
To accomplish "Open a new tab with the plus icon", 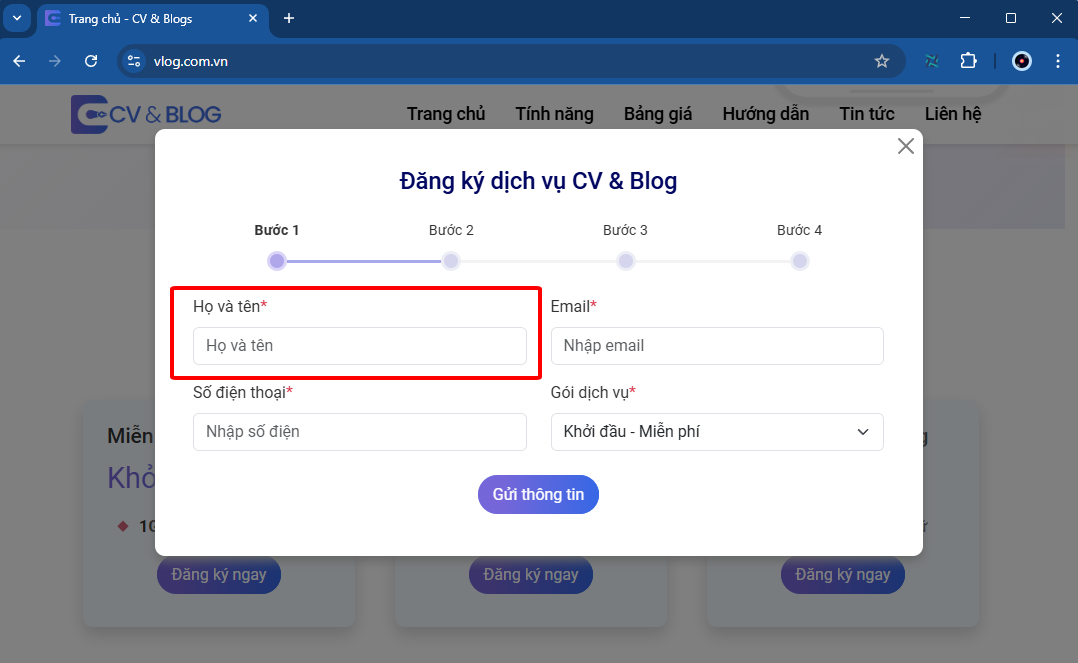I will pyautogui.click(x=289, y=18).
